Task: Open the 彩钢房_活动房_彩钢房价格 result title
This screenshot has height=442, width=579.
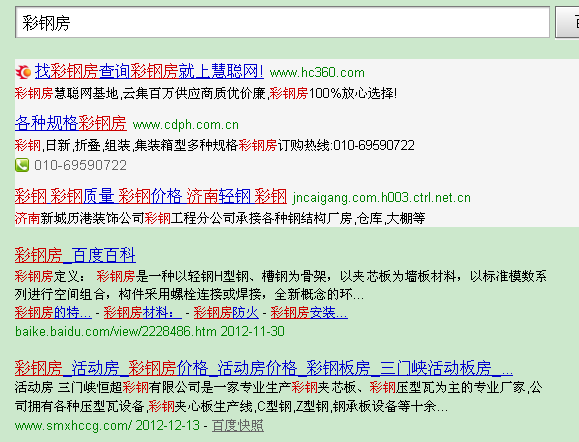Action: click(x=264, y=368)
